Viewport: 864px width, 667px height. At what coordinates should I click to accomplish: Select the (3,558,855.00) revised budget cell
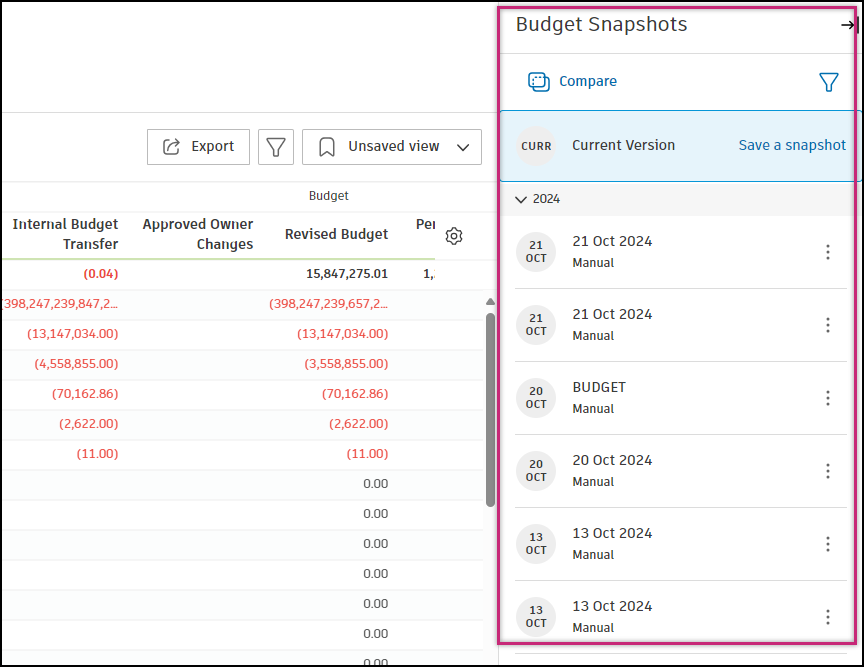346,364
